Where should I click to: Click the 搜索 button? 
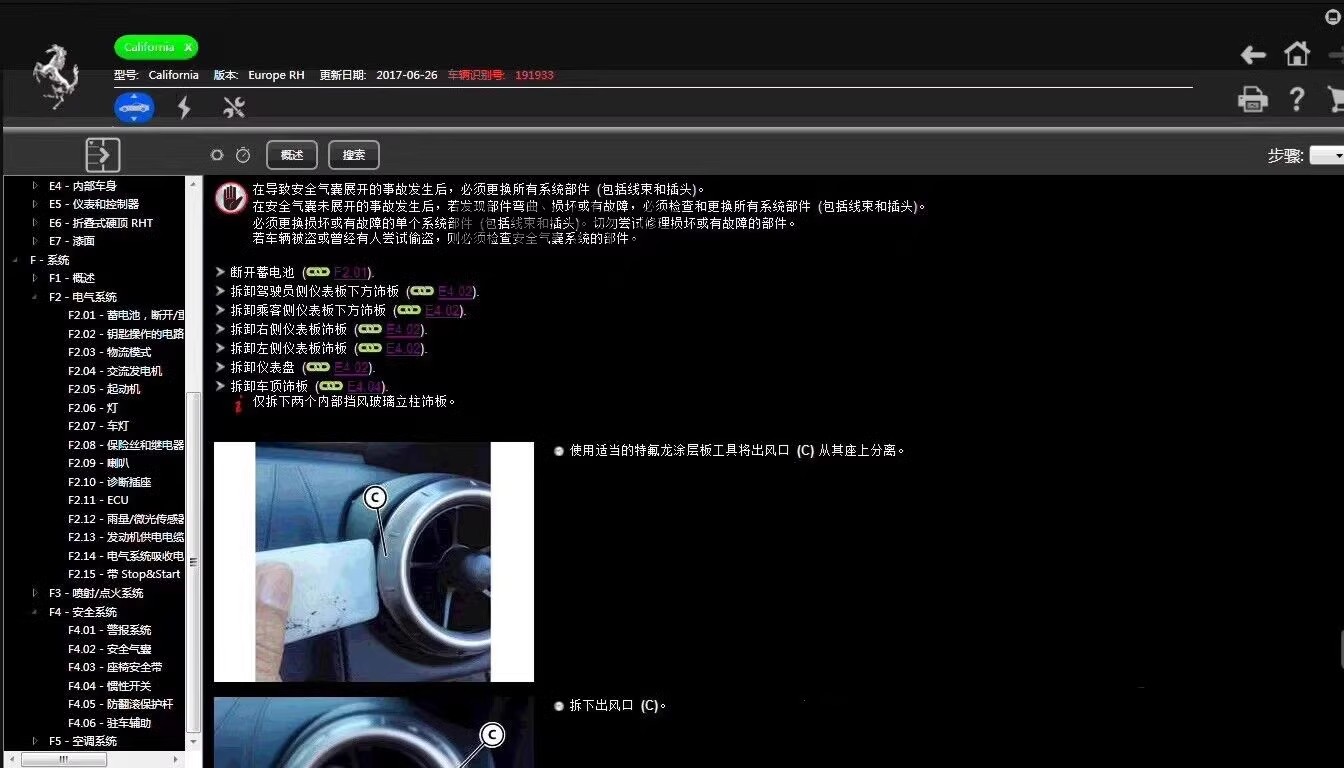pos(354,155)
